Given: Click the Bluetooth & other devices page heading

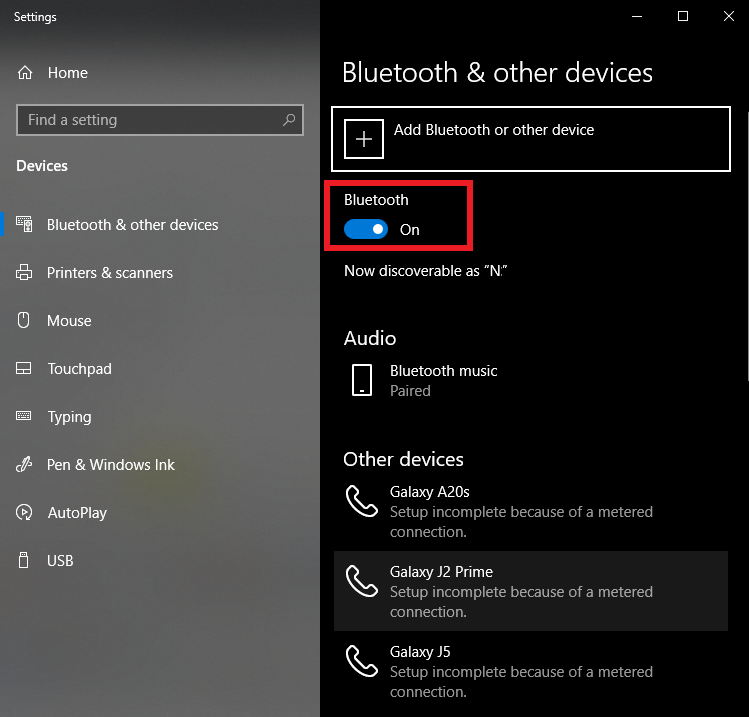Looking at the screenshot, I should pyautogui.click(x=497, y=73).
